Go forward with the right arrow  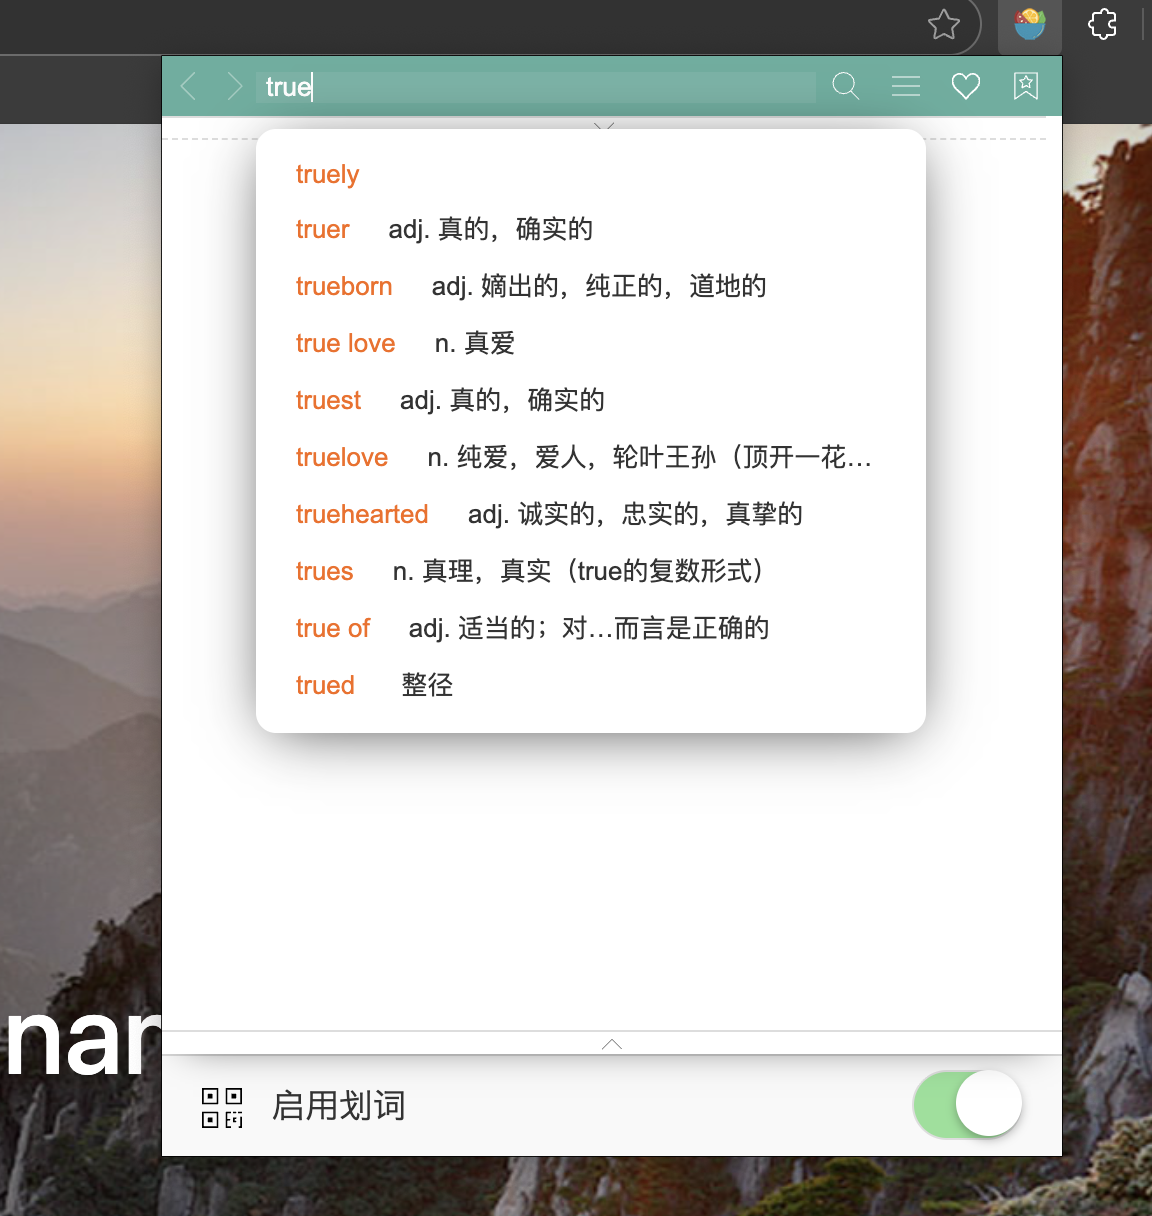tap(234, 87)
